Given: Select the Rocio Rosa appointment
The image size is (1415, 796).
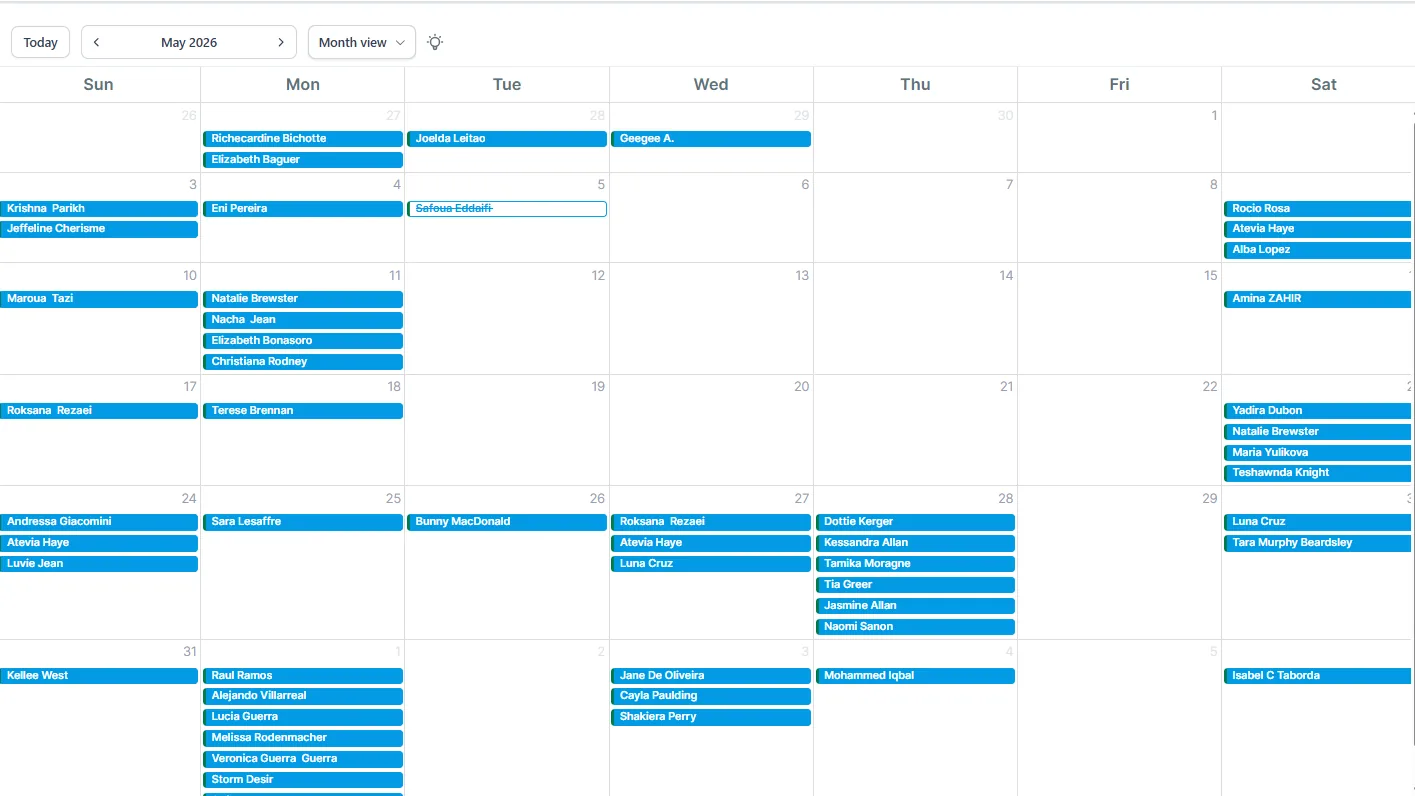Looking at the screenshot, I should [x=1318, y=209].
